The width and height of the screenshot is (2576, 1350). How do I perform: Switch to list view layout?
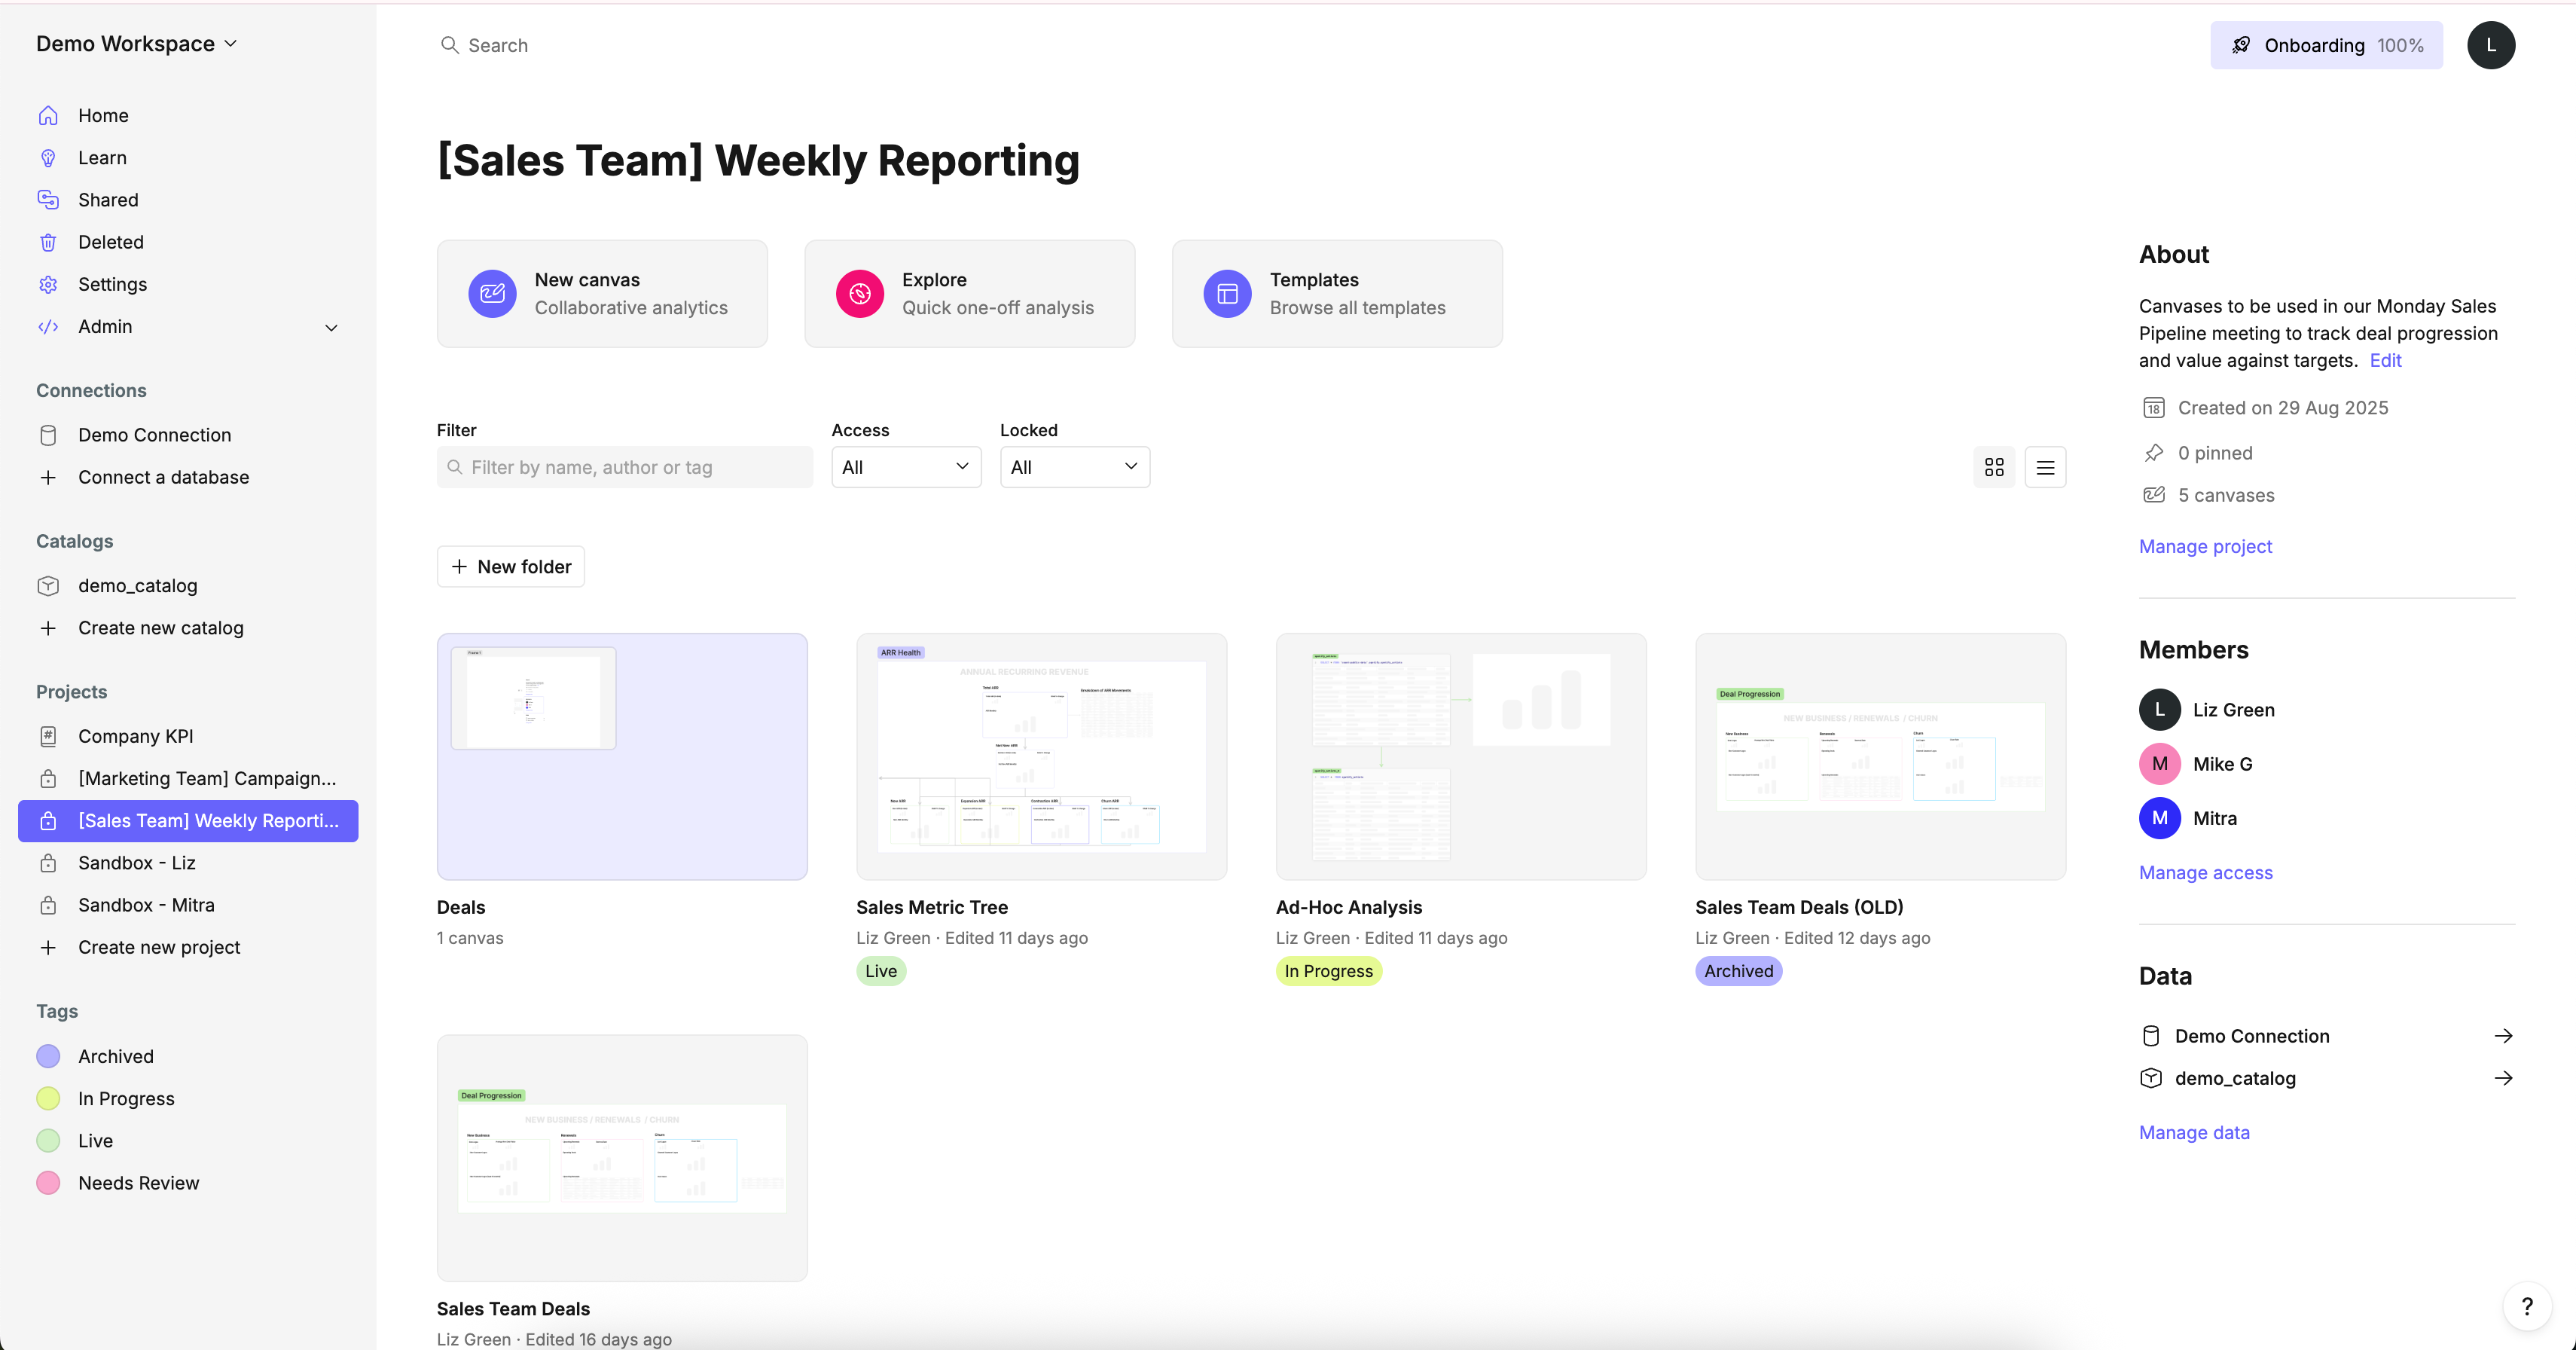coord(2045,467)
